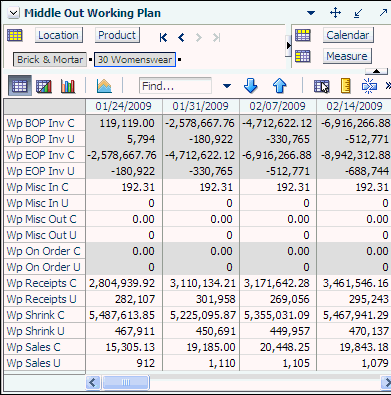Collapse the axis area with the up arrow
Image resolution: width=391 pixels, height=395 pixels.
click(376, 71)
